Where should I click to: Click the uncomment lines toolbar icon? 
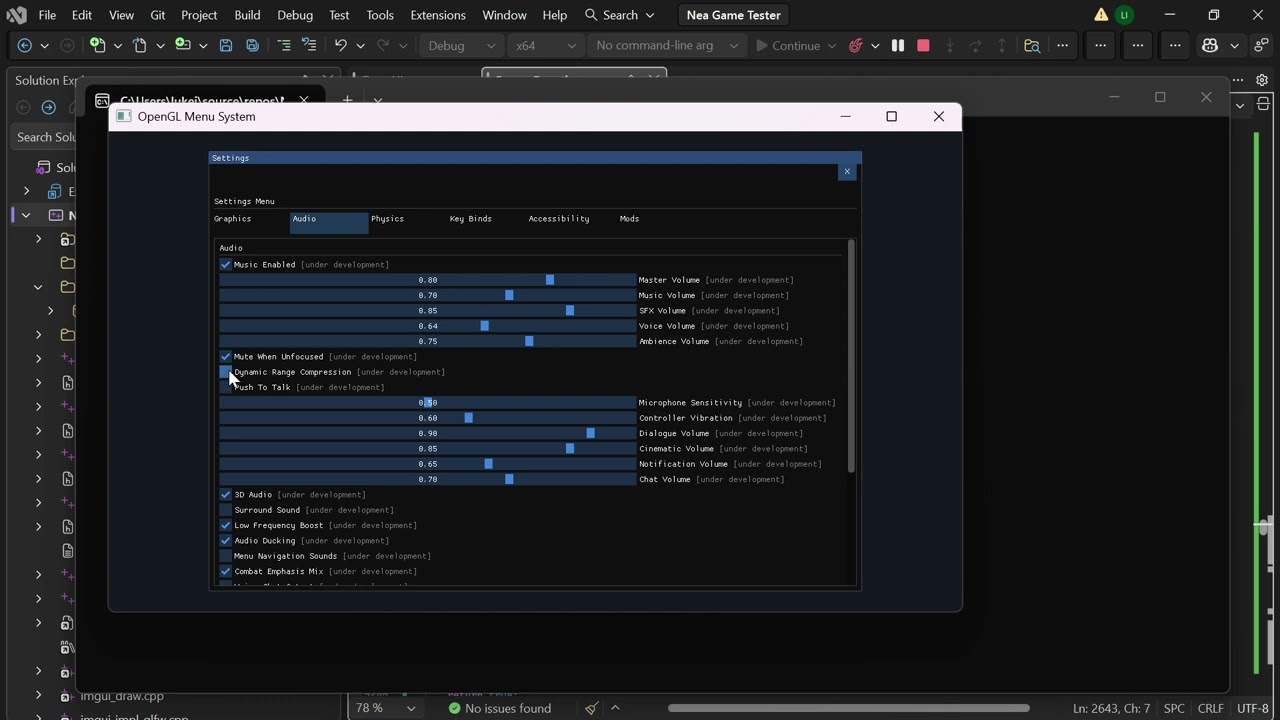point(309,45)
